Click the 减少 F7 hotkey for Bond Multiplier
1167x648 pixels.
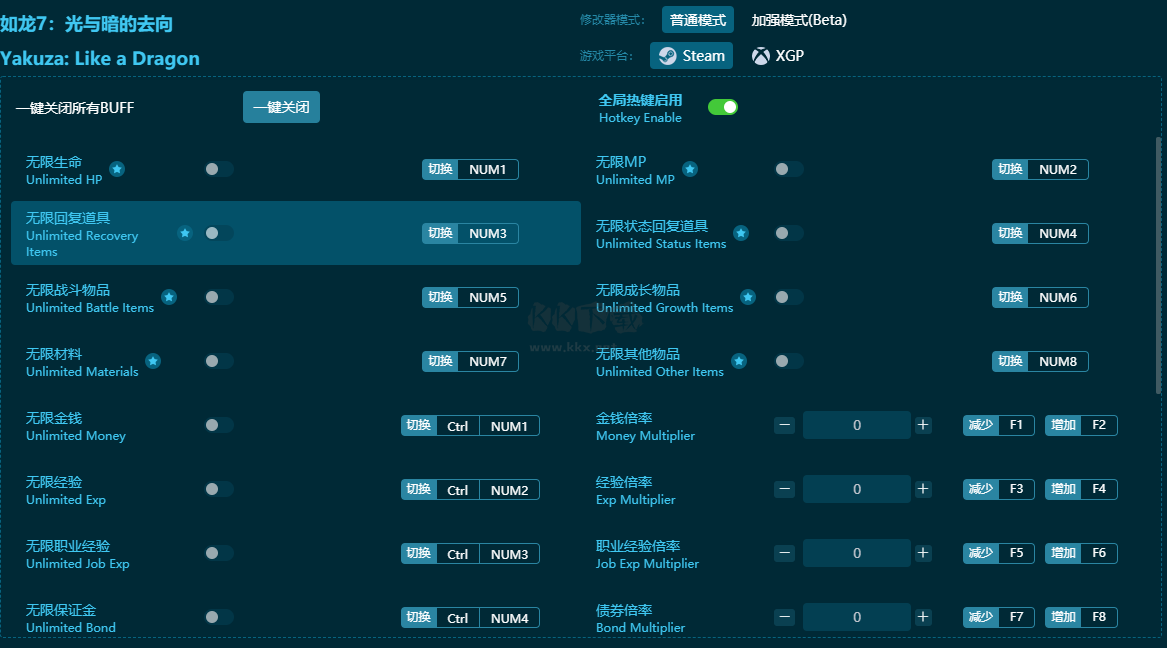click(999, 617)
